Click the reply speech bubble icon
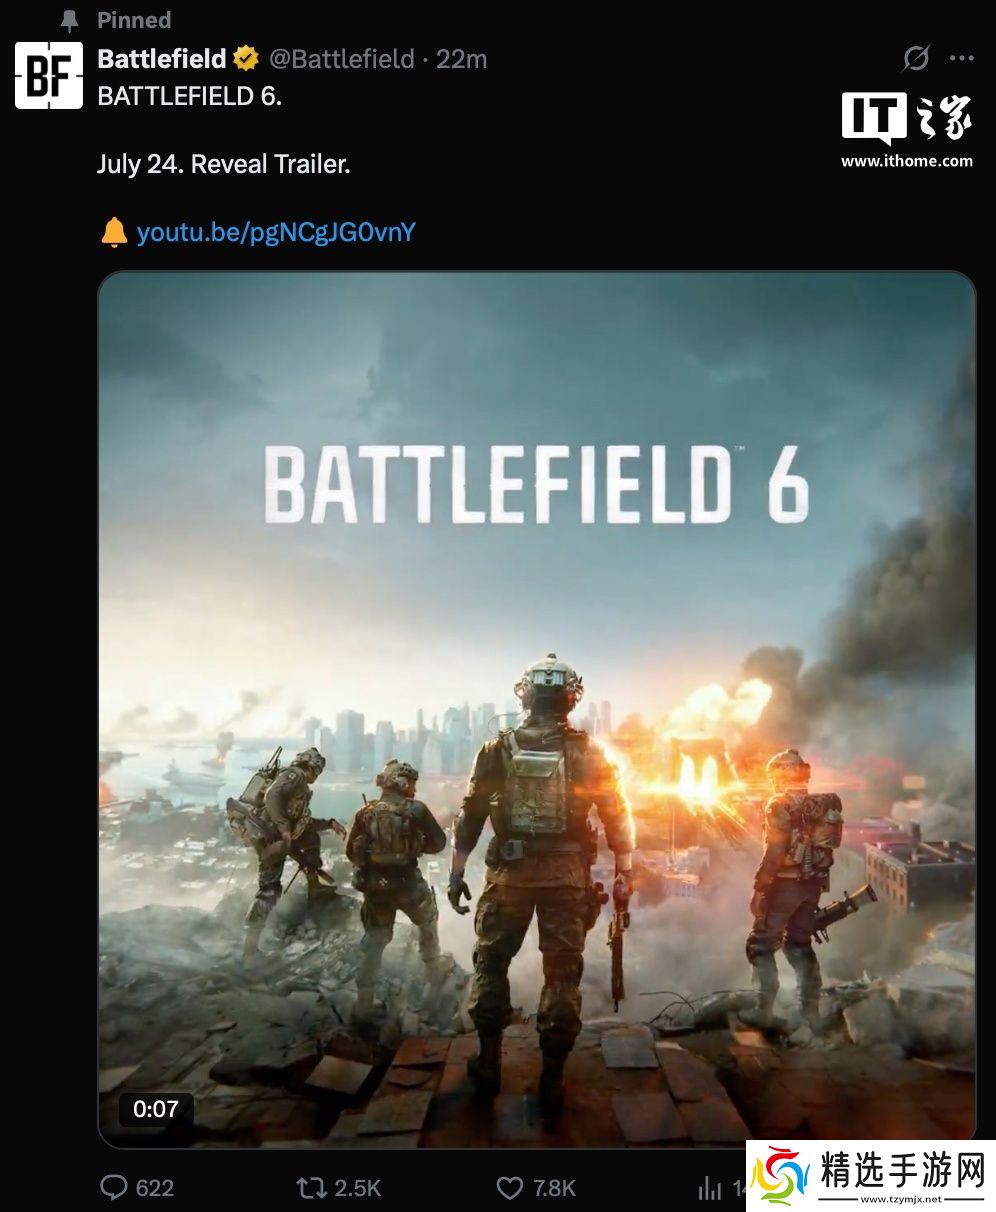Screen dimensions: 996x1212 pyautogui.click(x=114, y=1187)
